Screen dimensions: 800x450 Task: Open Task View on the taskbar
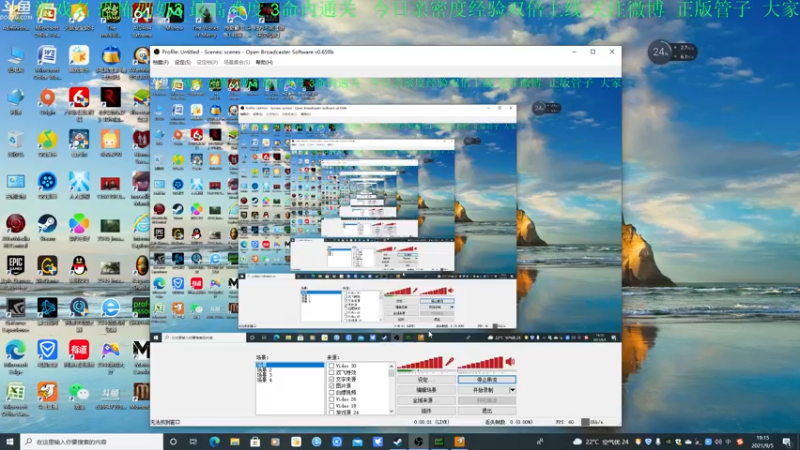point(193,441)
